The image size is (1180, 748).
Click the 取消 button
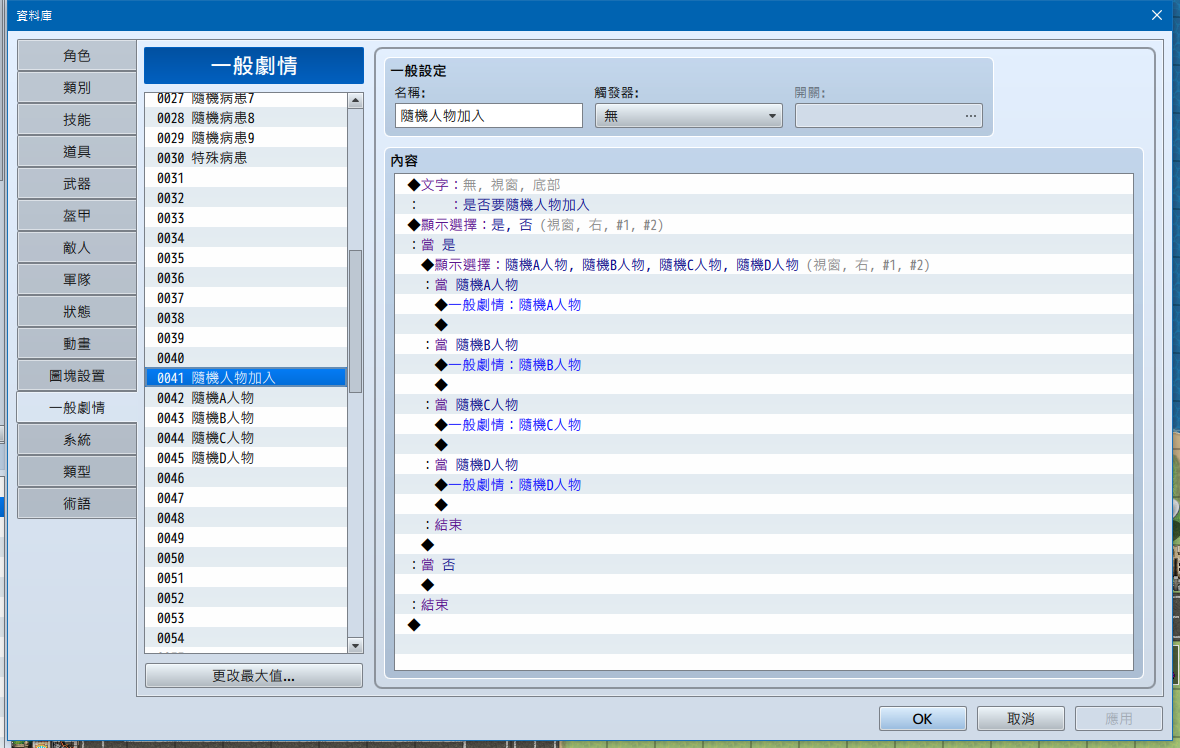tap(1020, 719)
